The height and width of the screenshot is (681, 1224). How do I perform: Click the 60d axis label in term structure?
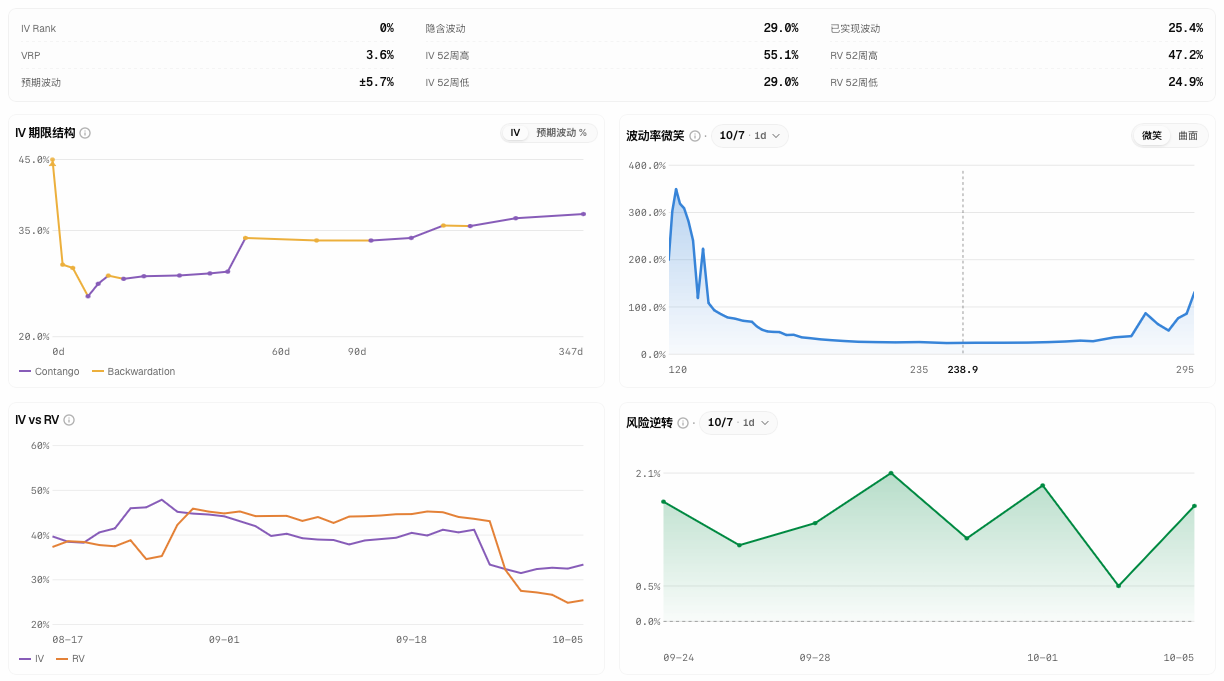(281, 352)
